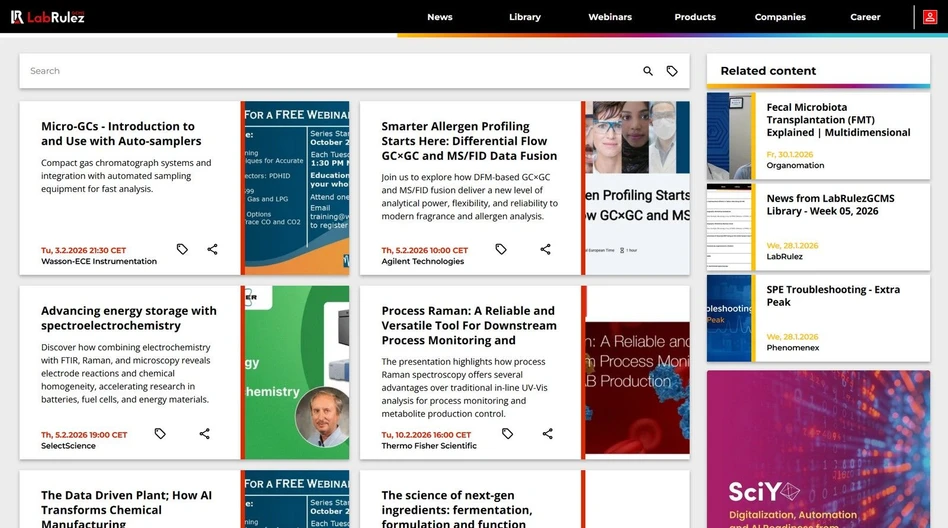Click Organomation company name
The height and width of the screenshot is (528, 948).
(795, 165)
